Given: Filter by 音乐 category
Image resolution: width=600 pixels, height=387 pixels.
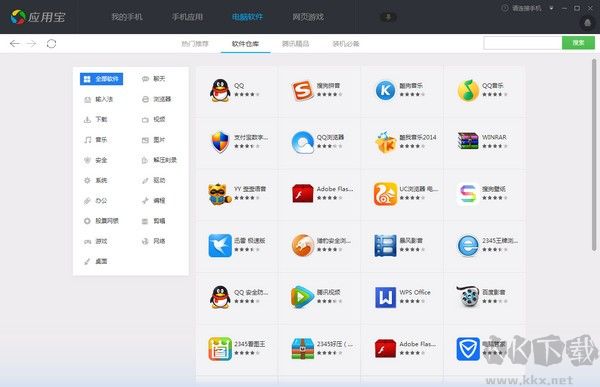Looking at the screenshot, I should 95,140.
